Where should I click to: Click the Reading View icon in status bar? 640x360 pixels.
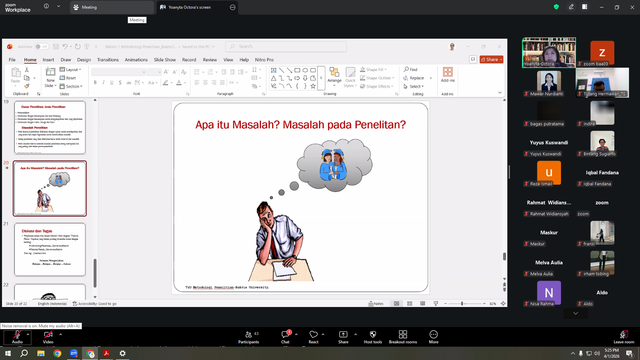tap(422, 304)
